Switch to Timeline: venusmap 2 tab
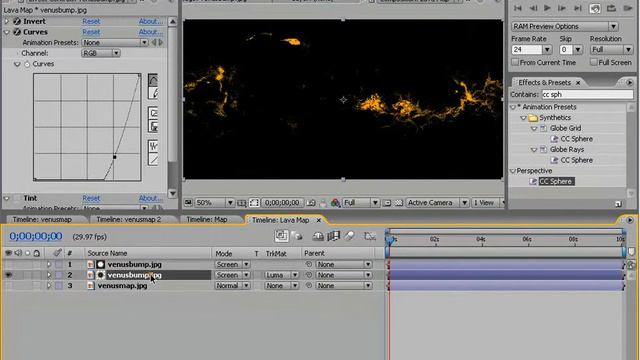640x360 pixels. [129, 220]
